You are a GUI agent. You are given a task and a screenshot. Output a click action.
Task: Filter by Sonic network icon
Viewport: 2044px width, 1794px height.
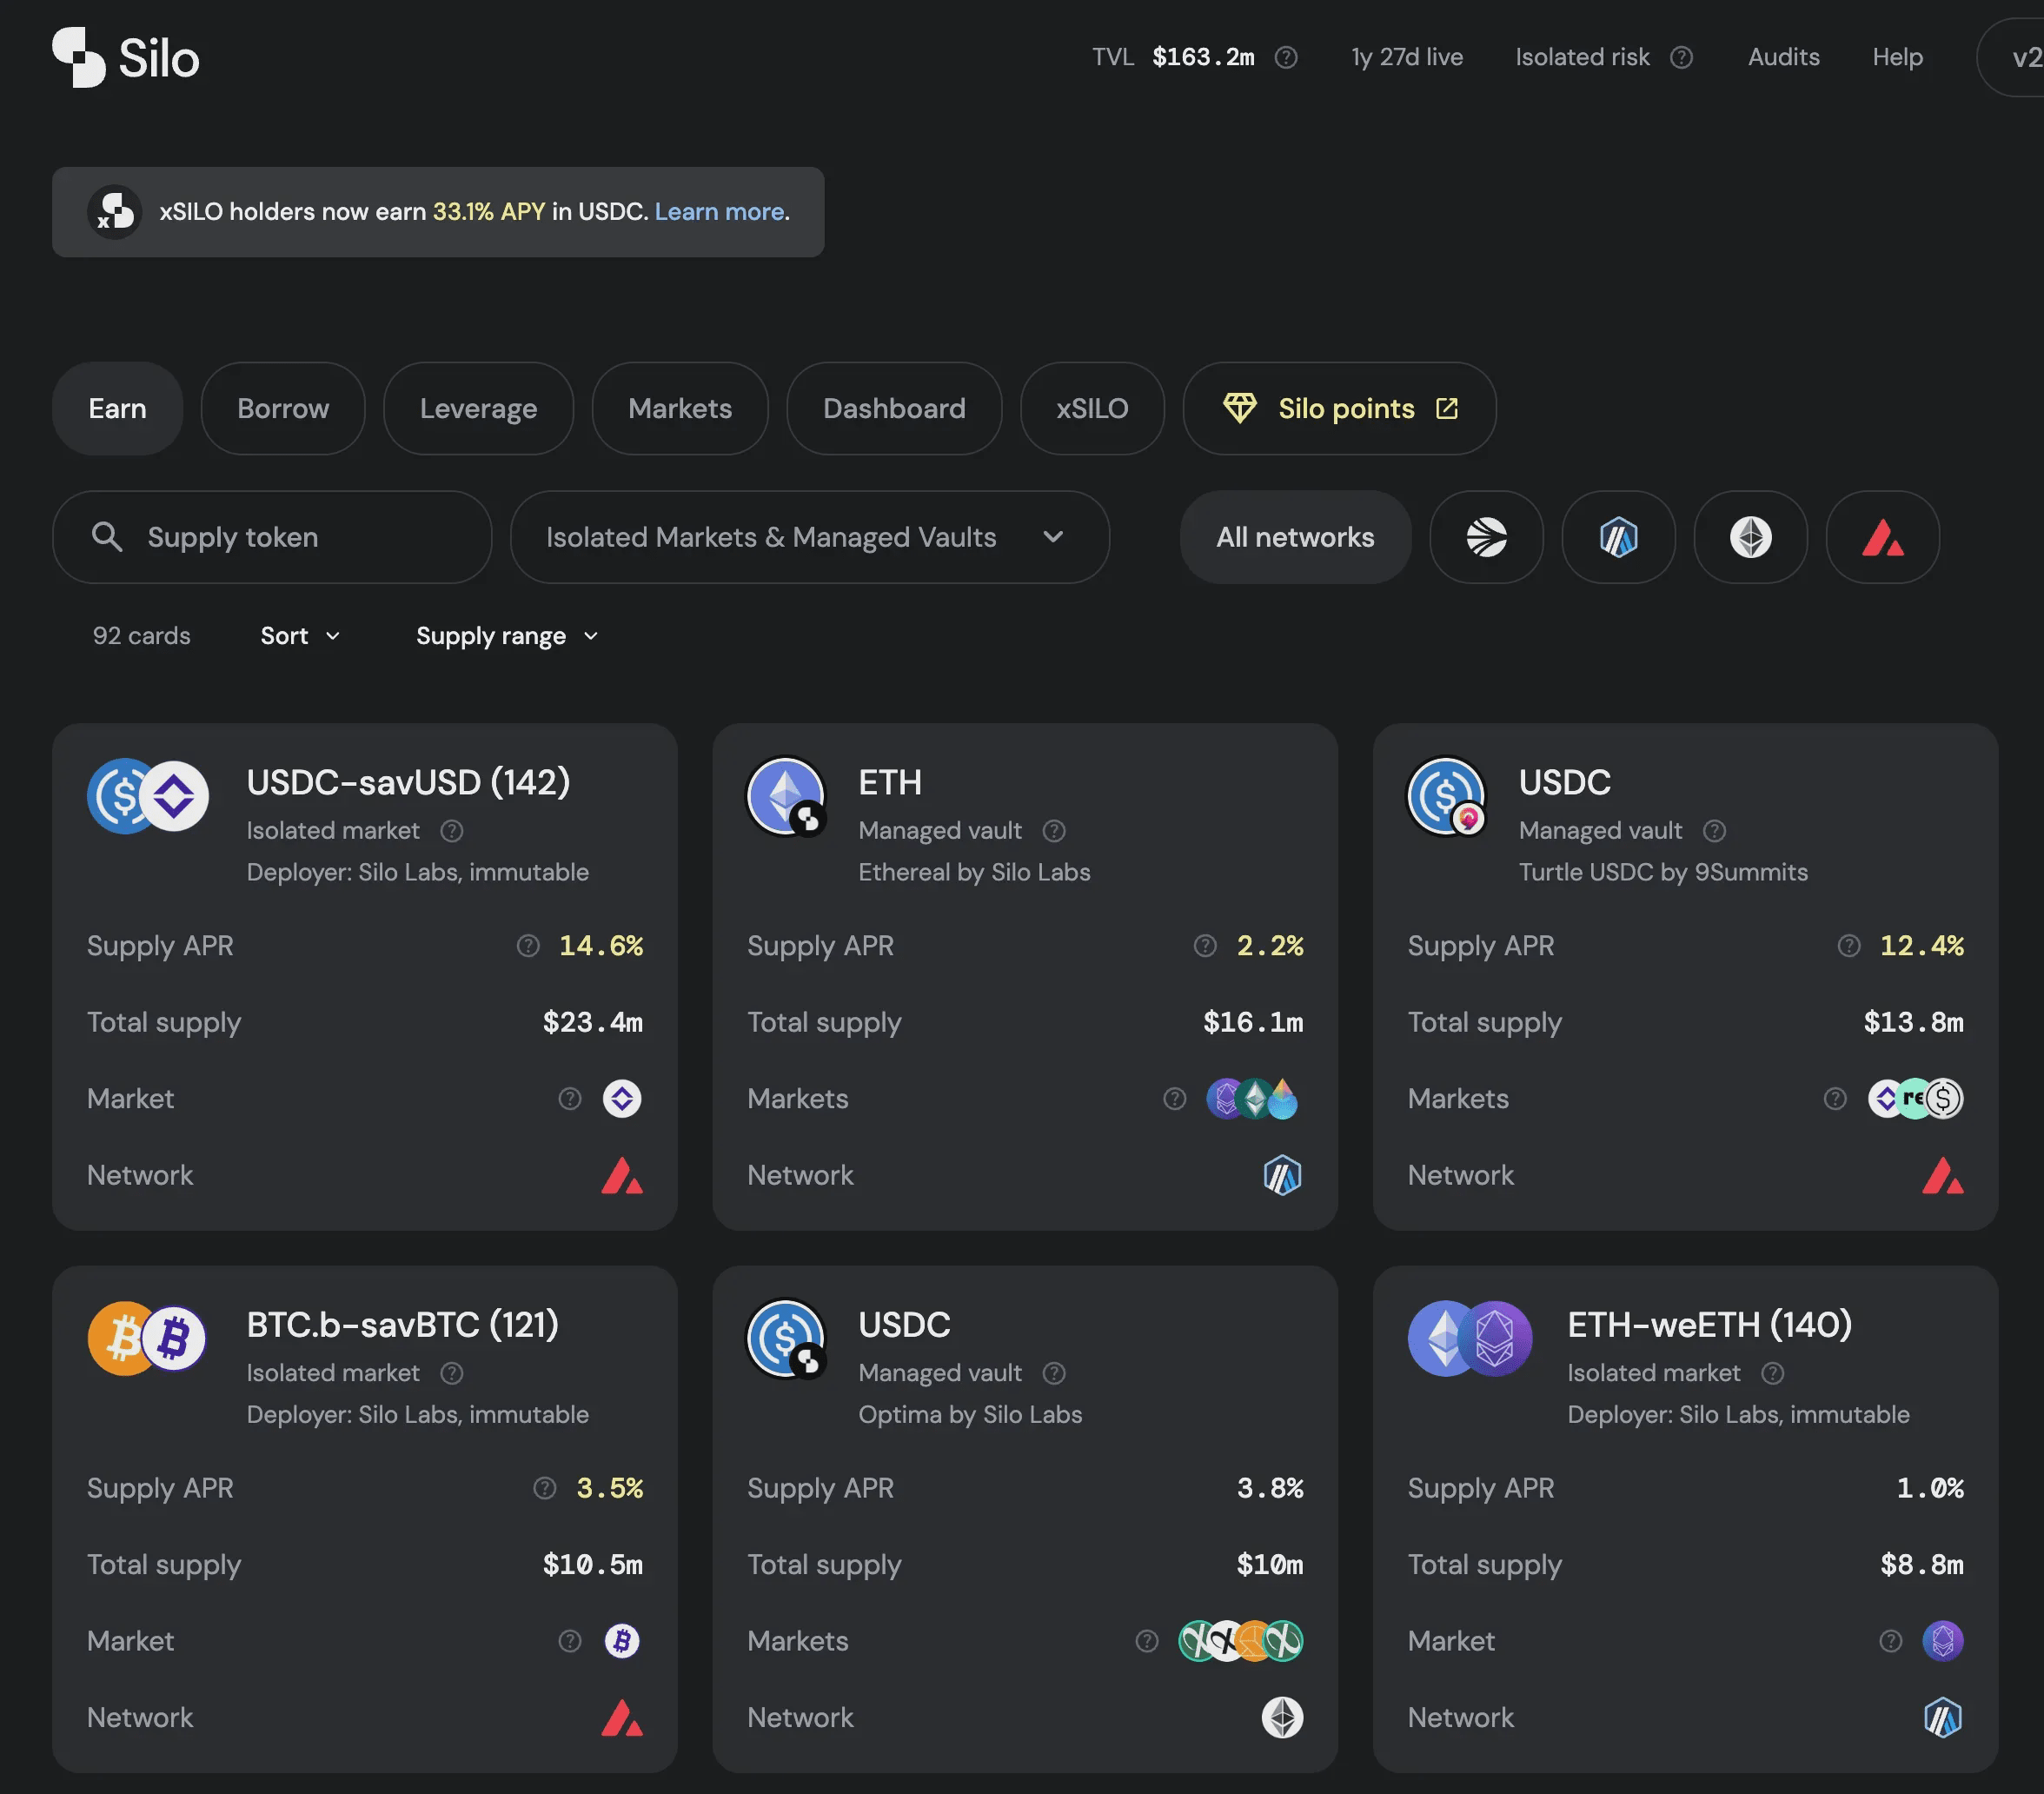pos(1486,537)
